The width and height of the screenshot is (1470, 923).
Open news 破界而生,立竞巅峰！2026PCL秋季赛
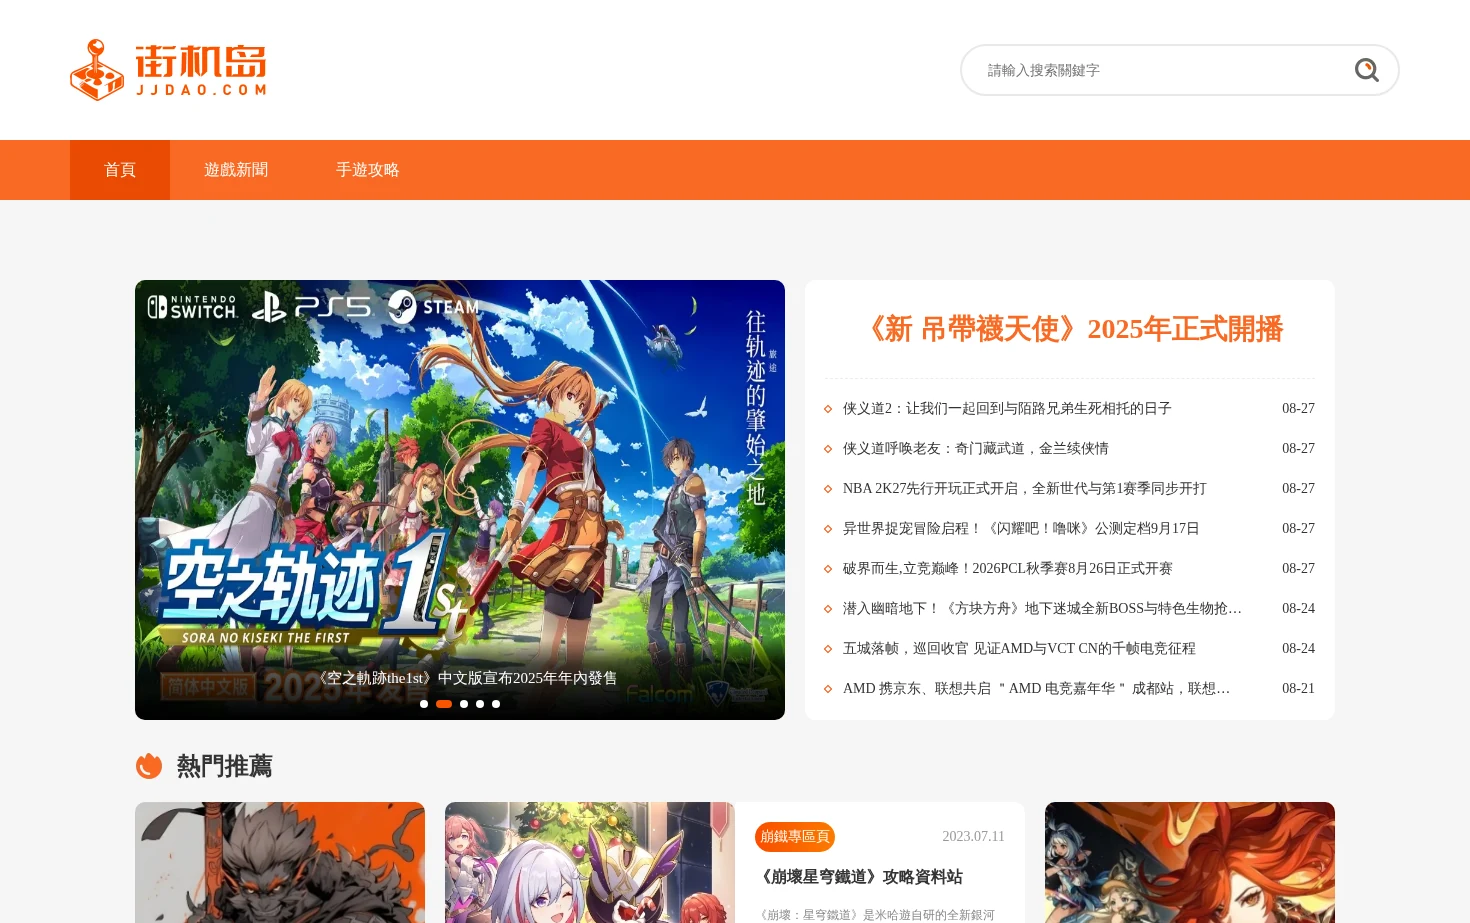(1008, 568)
